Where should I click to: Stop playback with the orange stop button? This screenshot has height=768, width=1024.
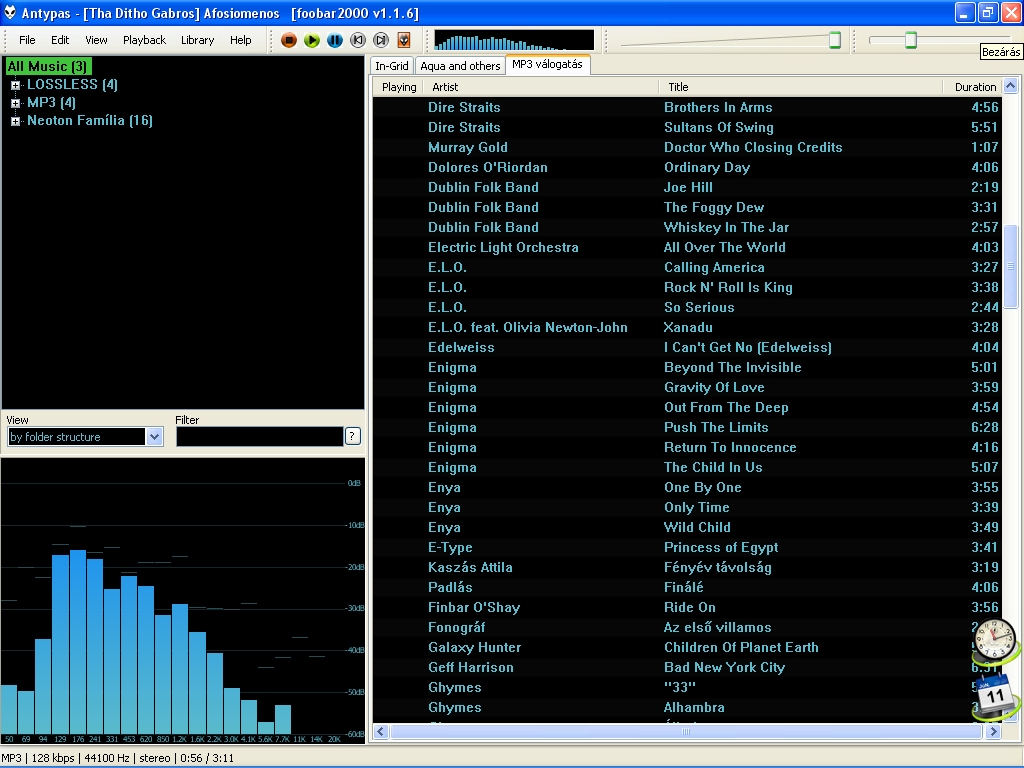pos(289,40)
